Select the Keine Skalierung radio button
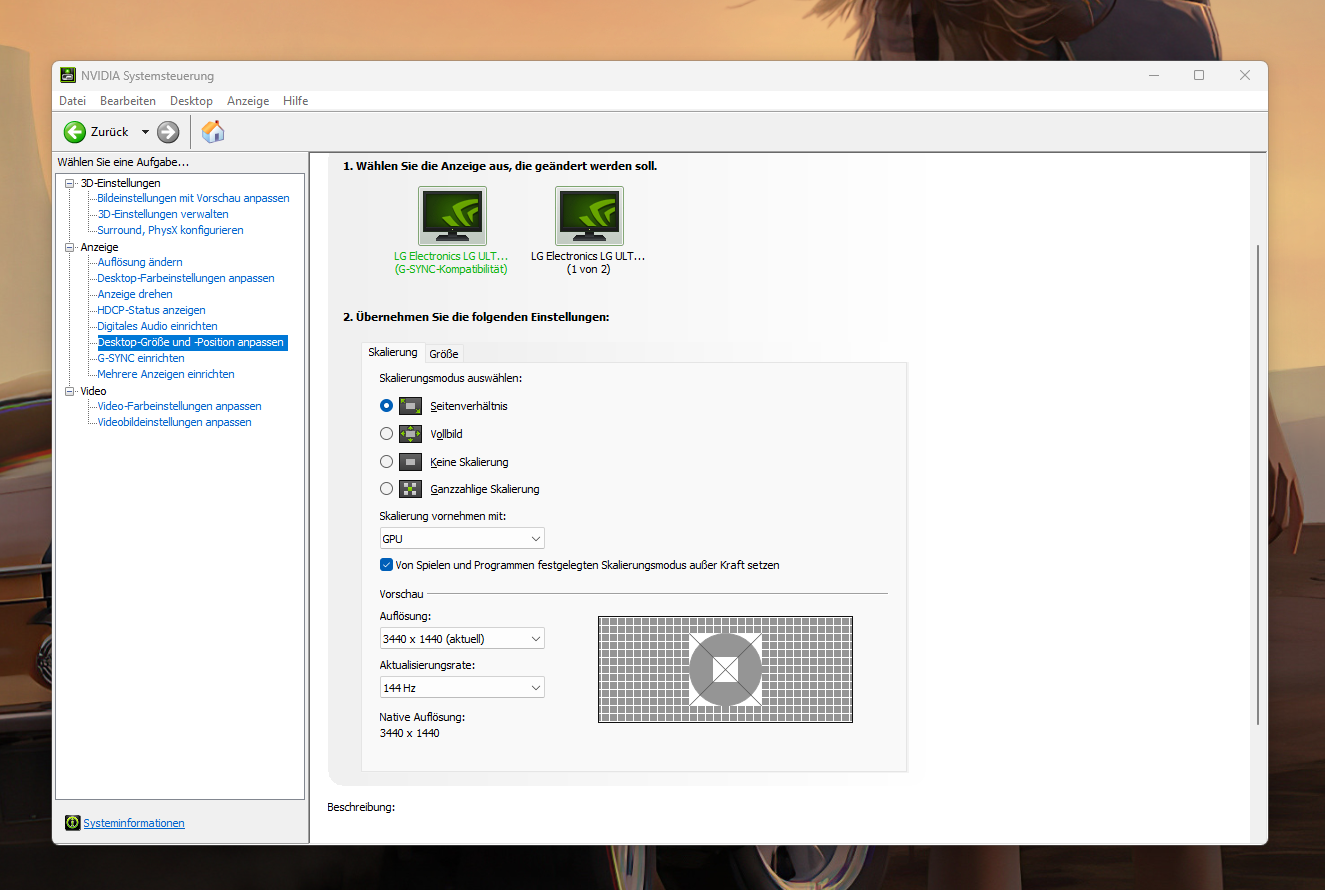The height and width of the screenshot is (890, 1325). pyautogui.click(x=387, y=462)
